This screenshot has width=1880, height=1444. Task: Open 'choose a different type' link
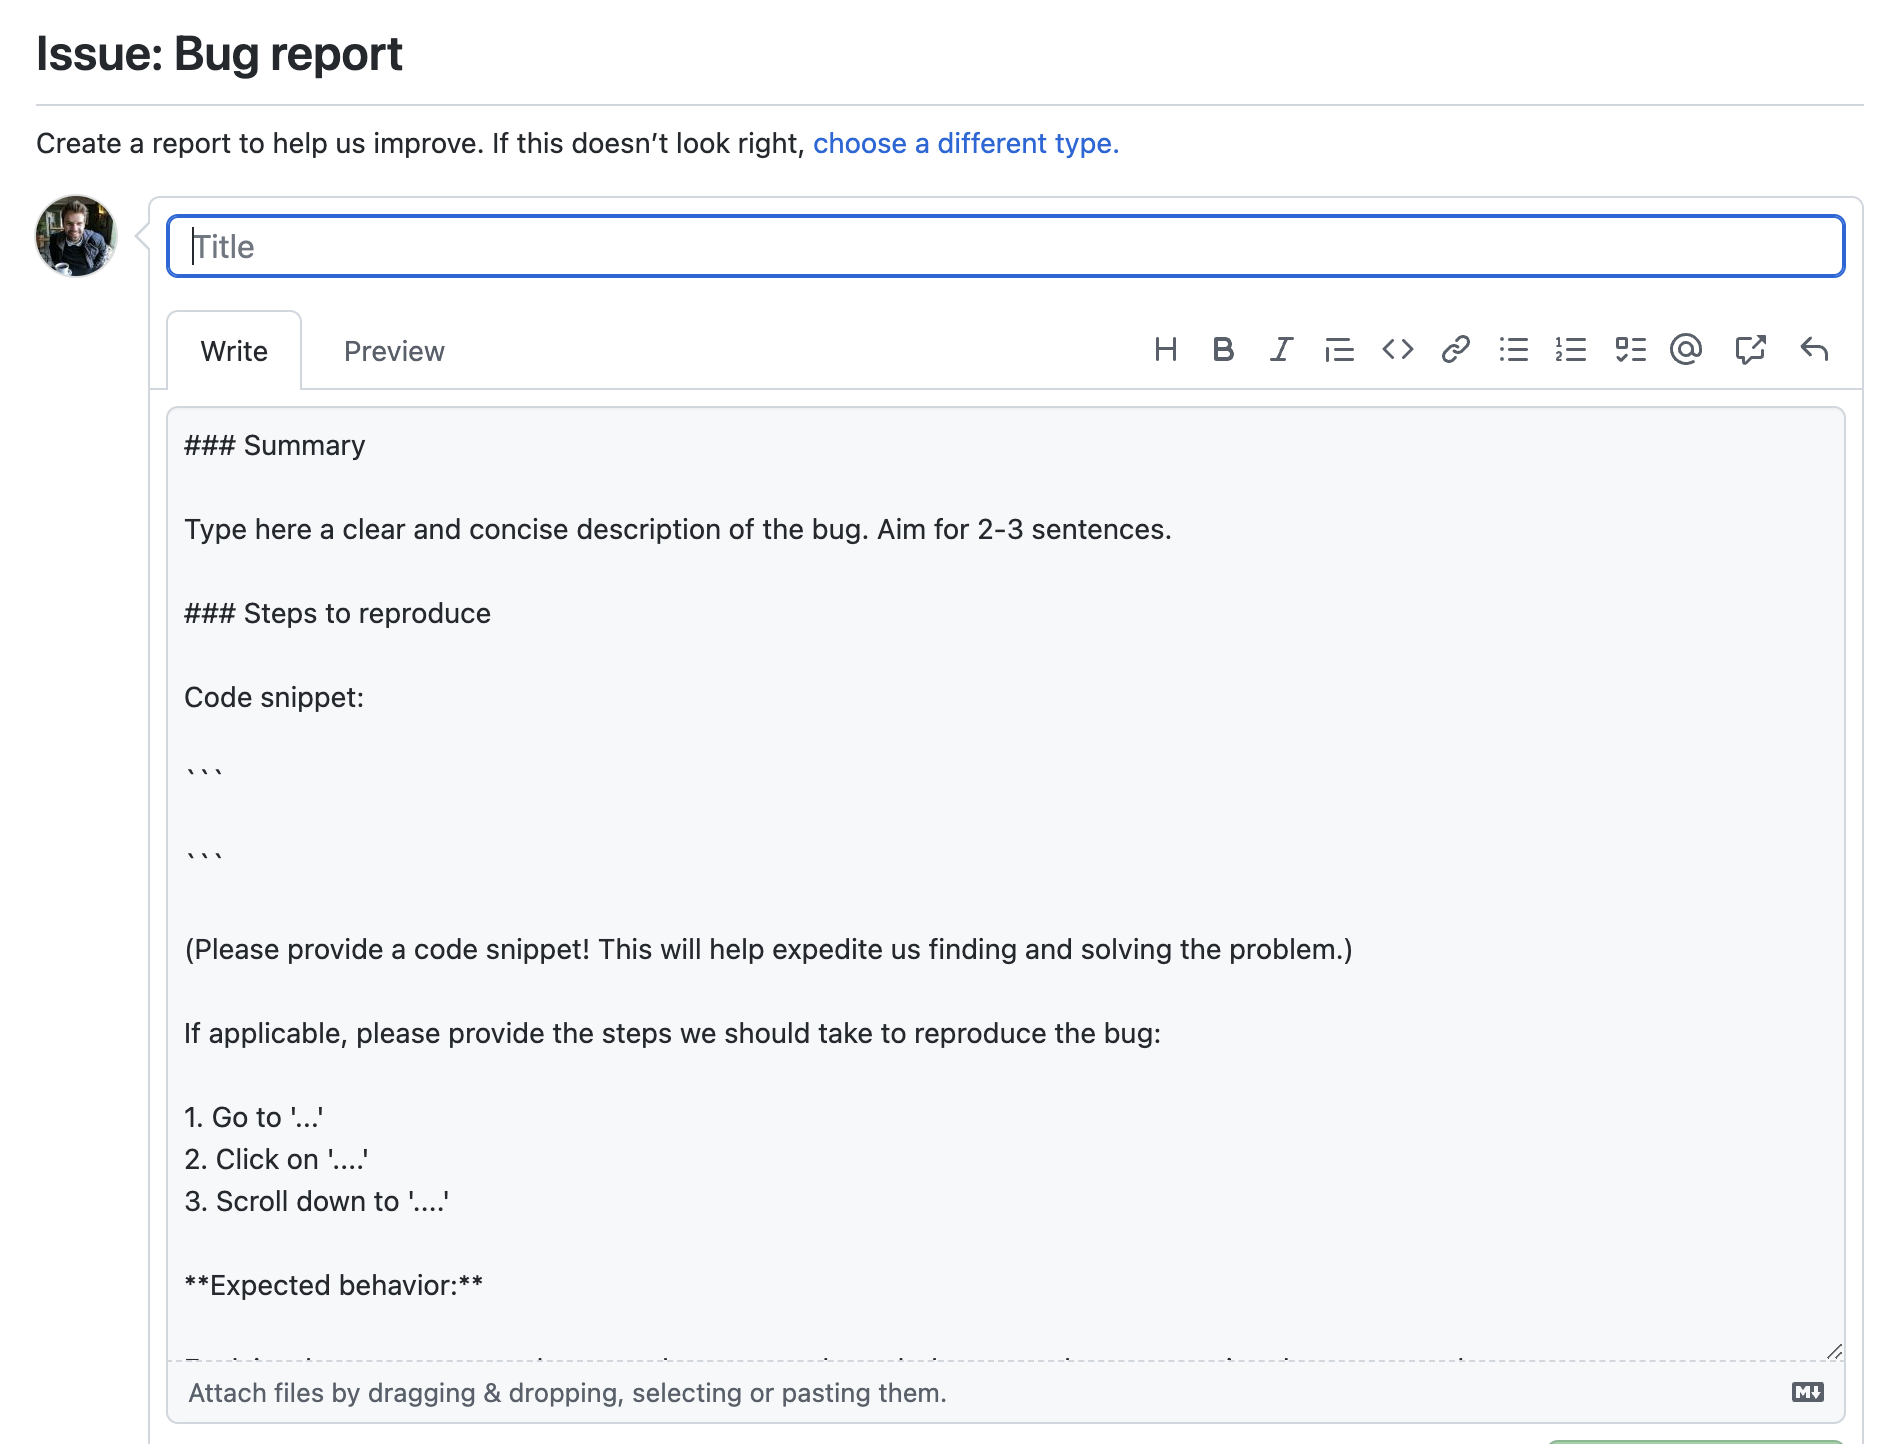pyautogui.click(x=966, y=143)
